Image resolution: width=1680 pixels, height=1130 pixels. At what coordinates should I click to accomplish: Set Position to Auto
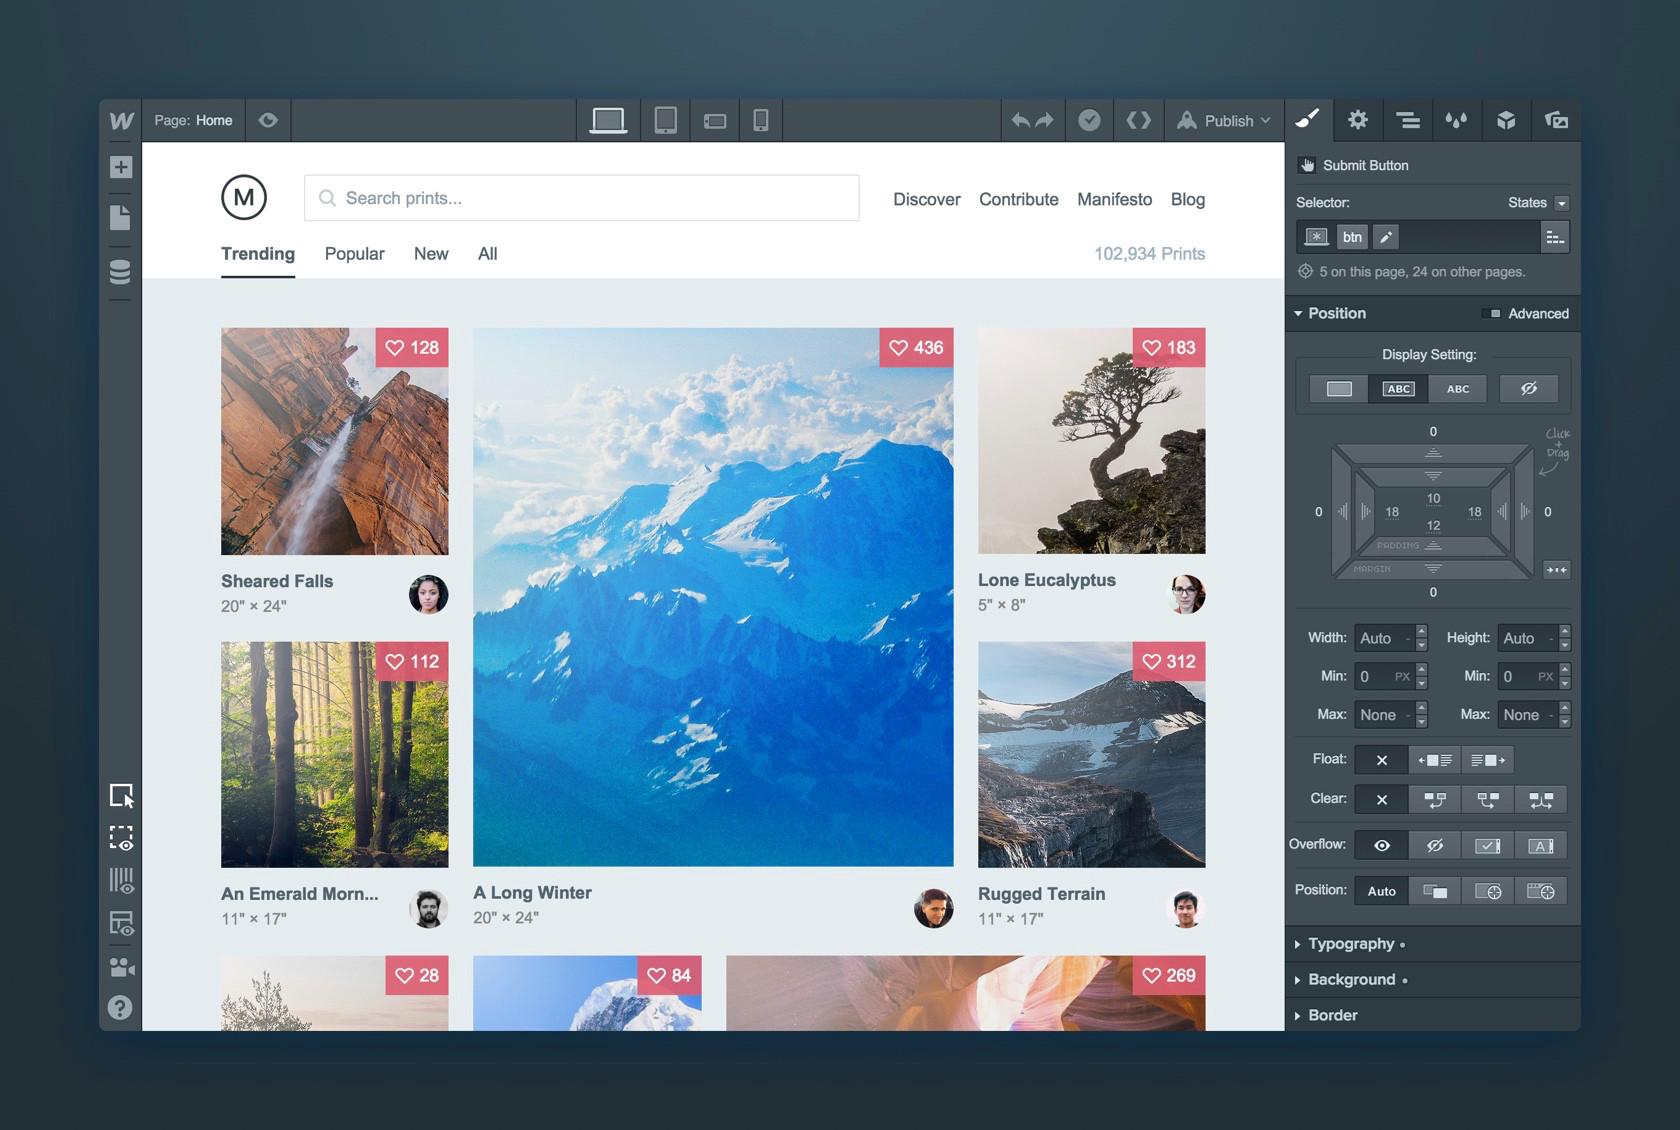pos(1381,891)
